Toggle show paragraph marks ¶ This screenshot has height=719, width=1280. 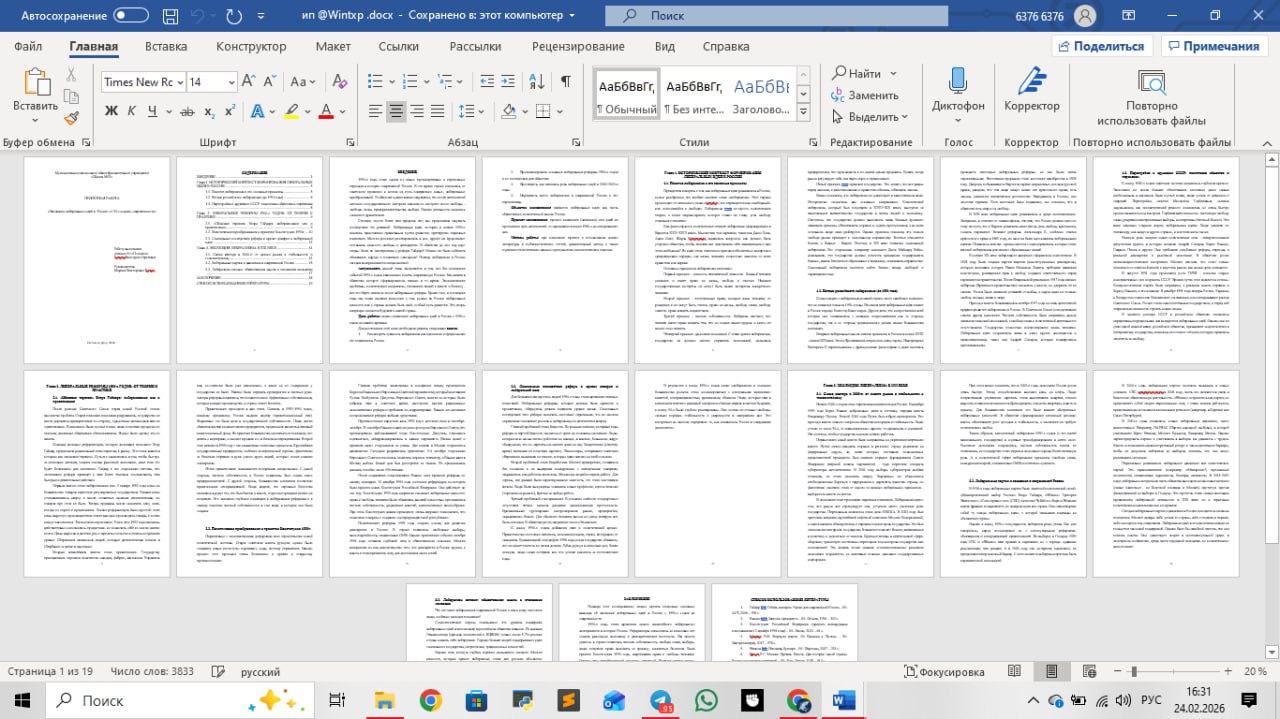coord(565,81)
